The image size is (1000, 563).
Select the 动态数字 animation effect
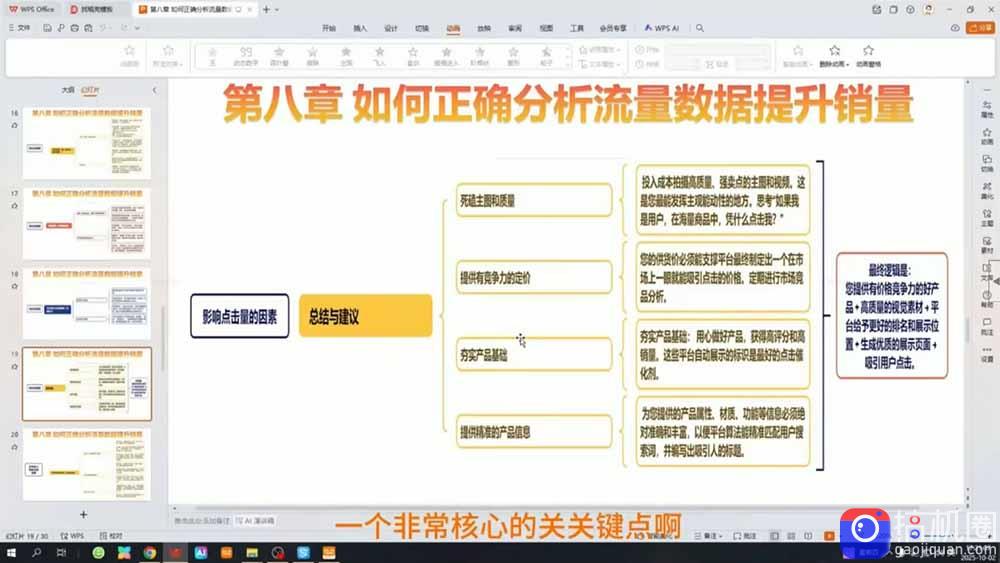coord(246,56)
